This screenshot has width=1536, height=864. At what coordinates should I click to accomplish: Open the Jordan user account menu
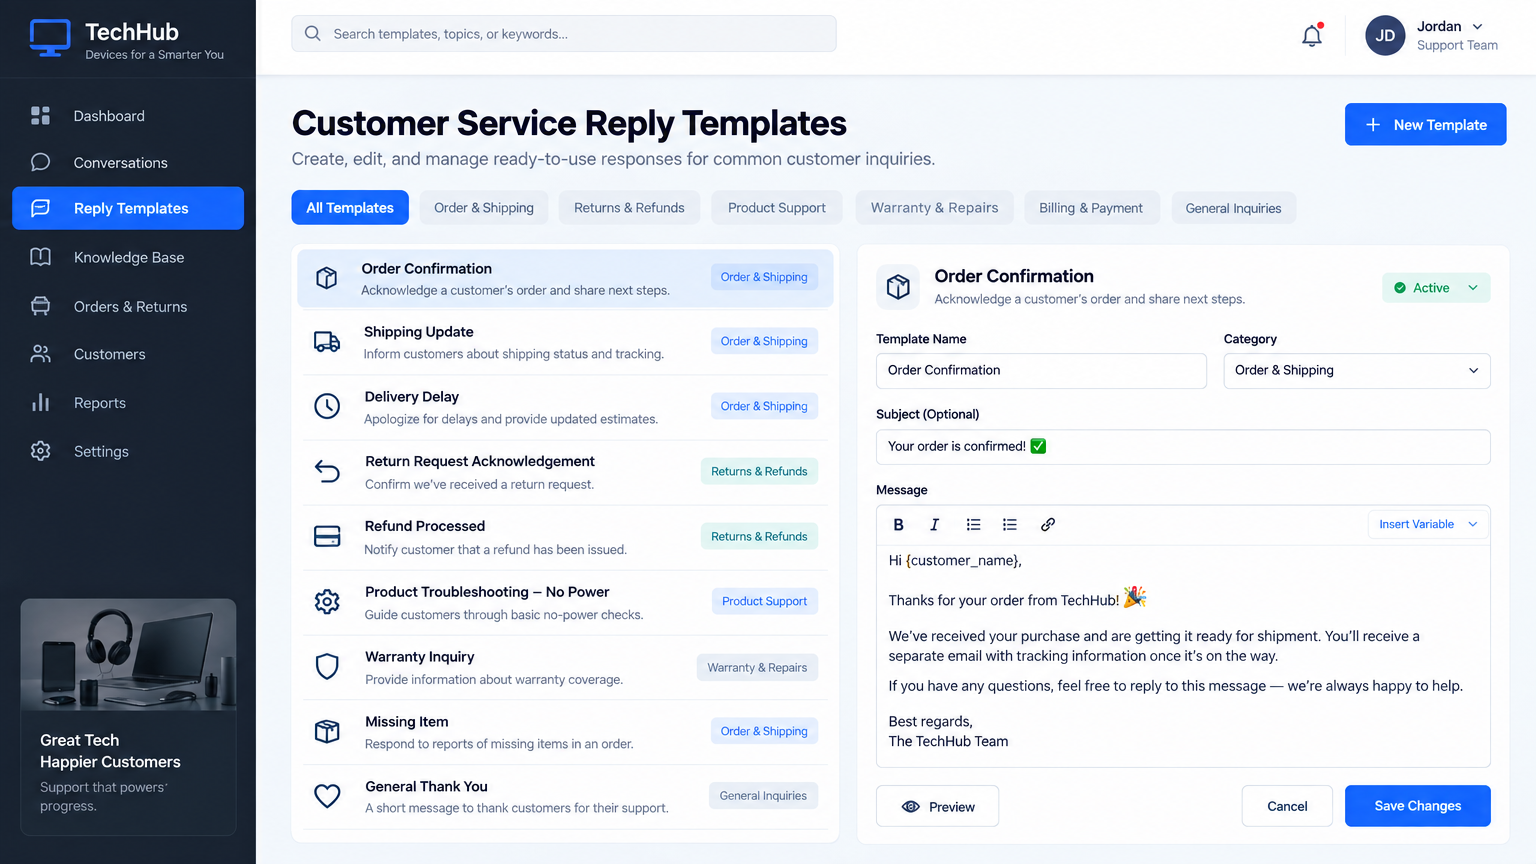point(1434,36)
